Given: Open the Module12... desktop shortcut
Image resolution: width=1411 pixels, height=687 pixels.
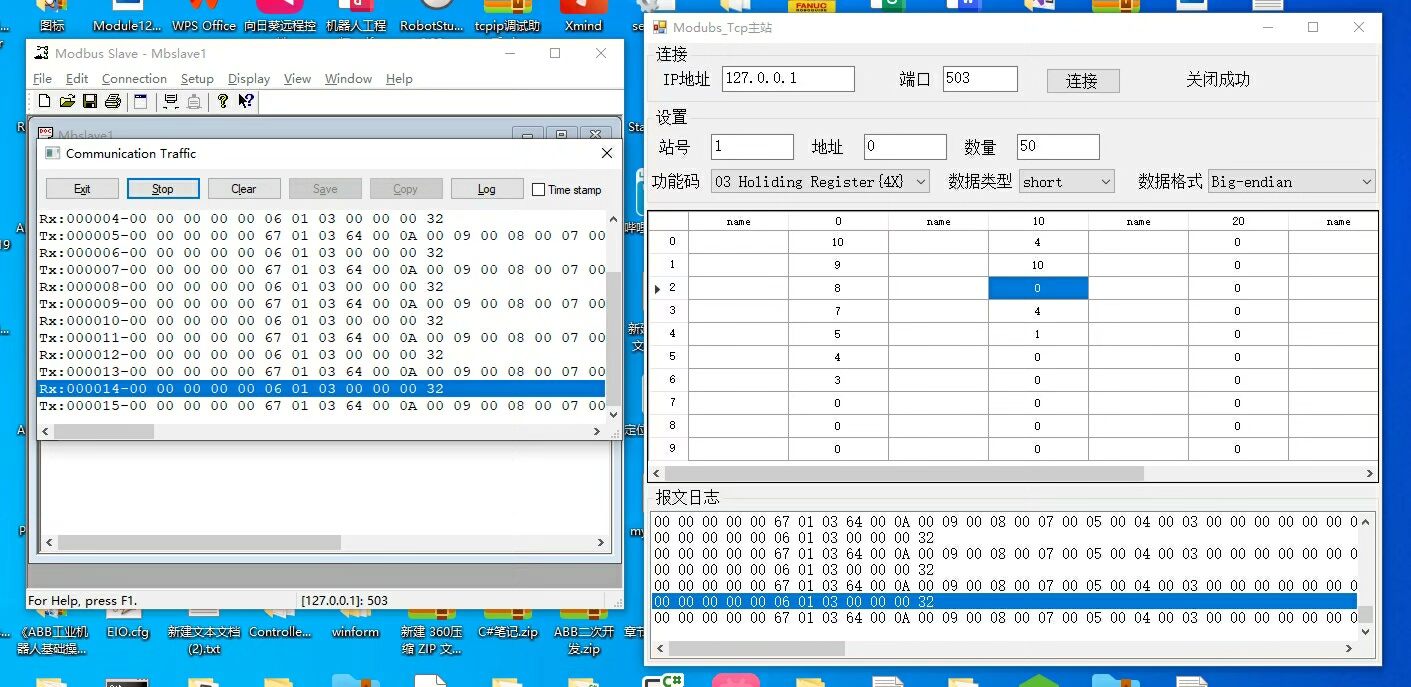Looking at the screenshot, I should pos(127,17).
